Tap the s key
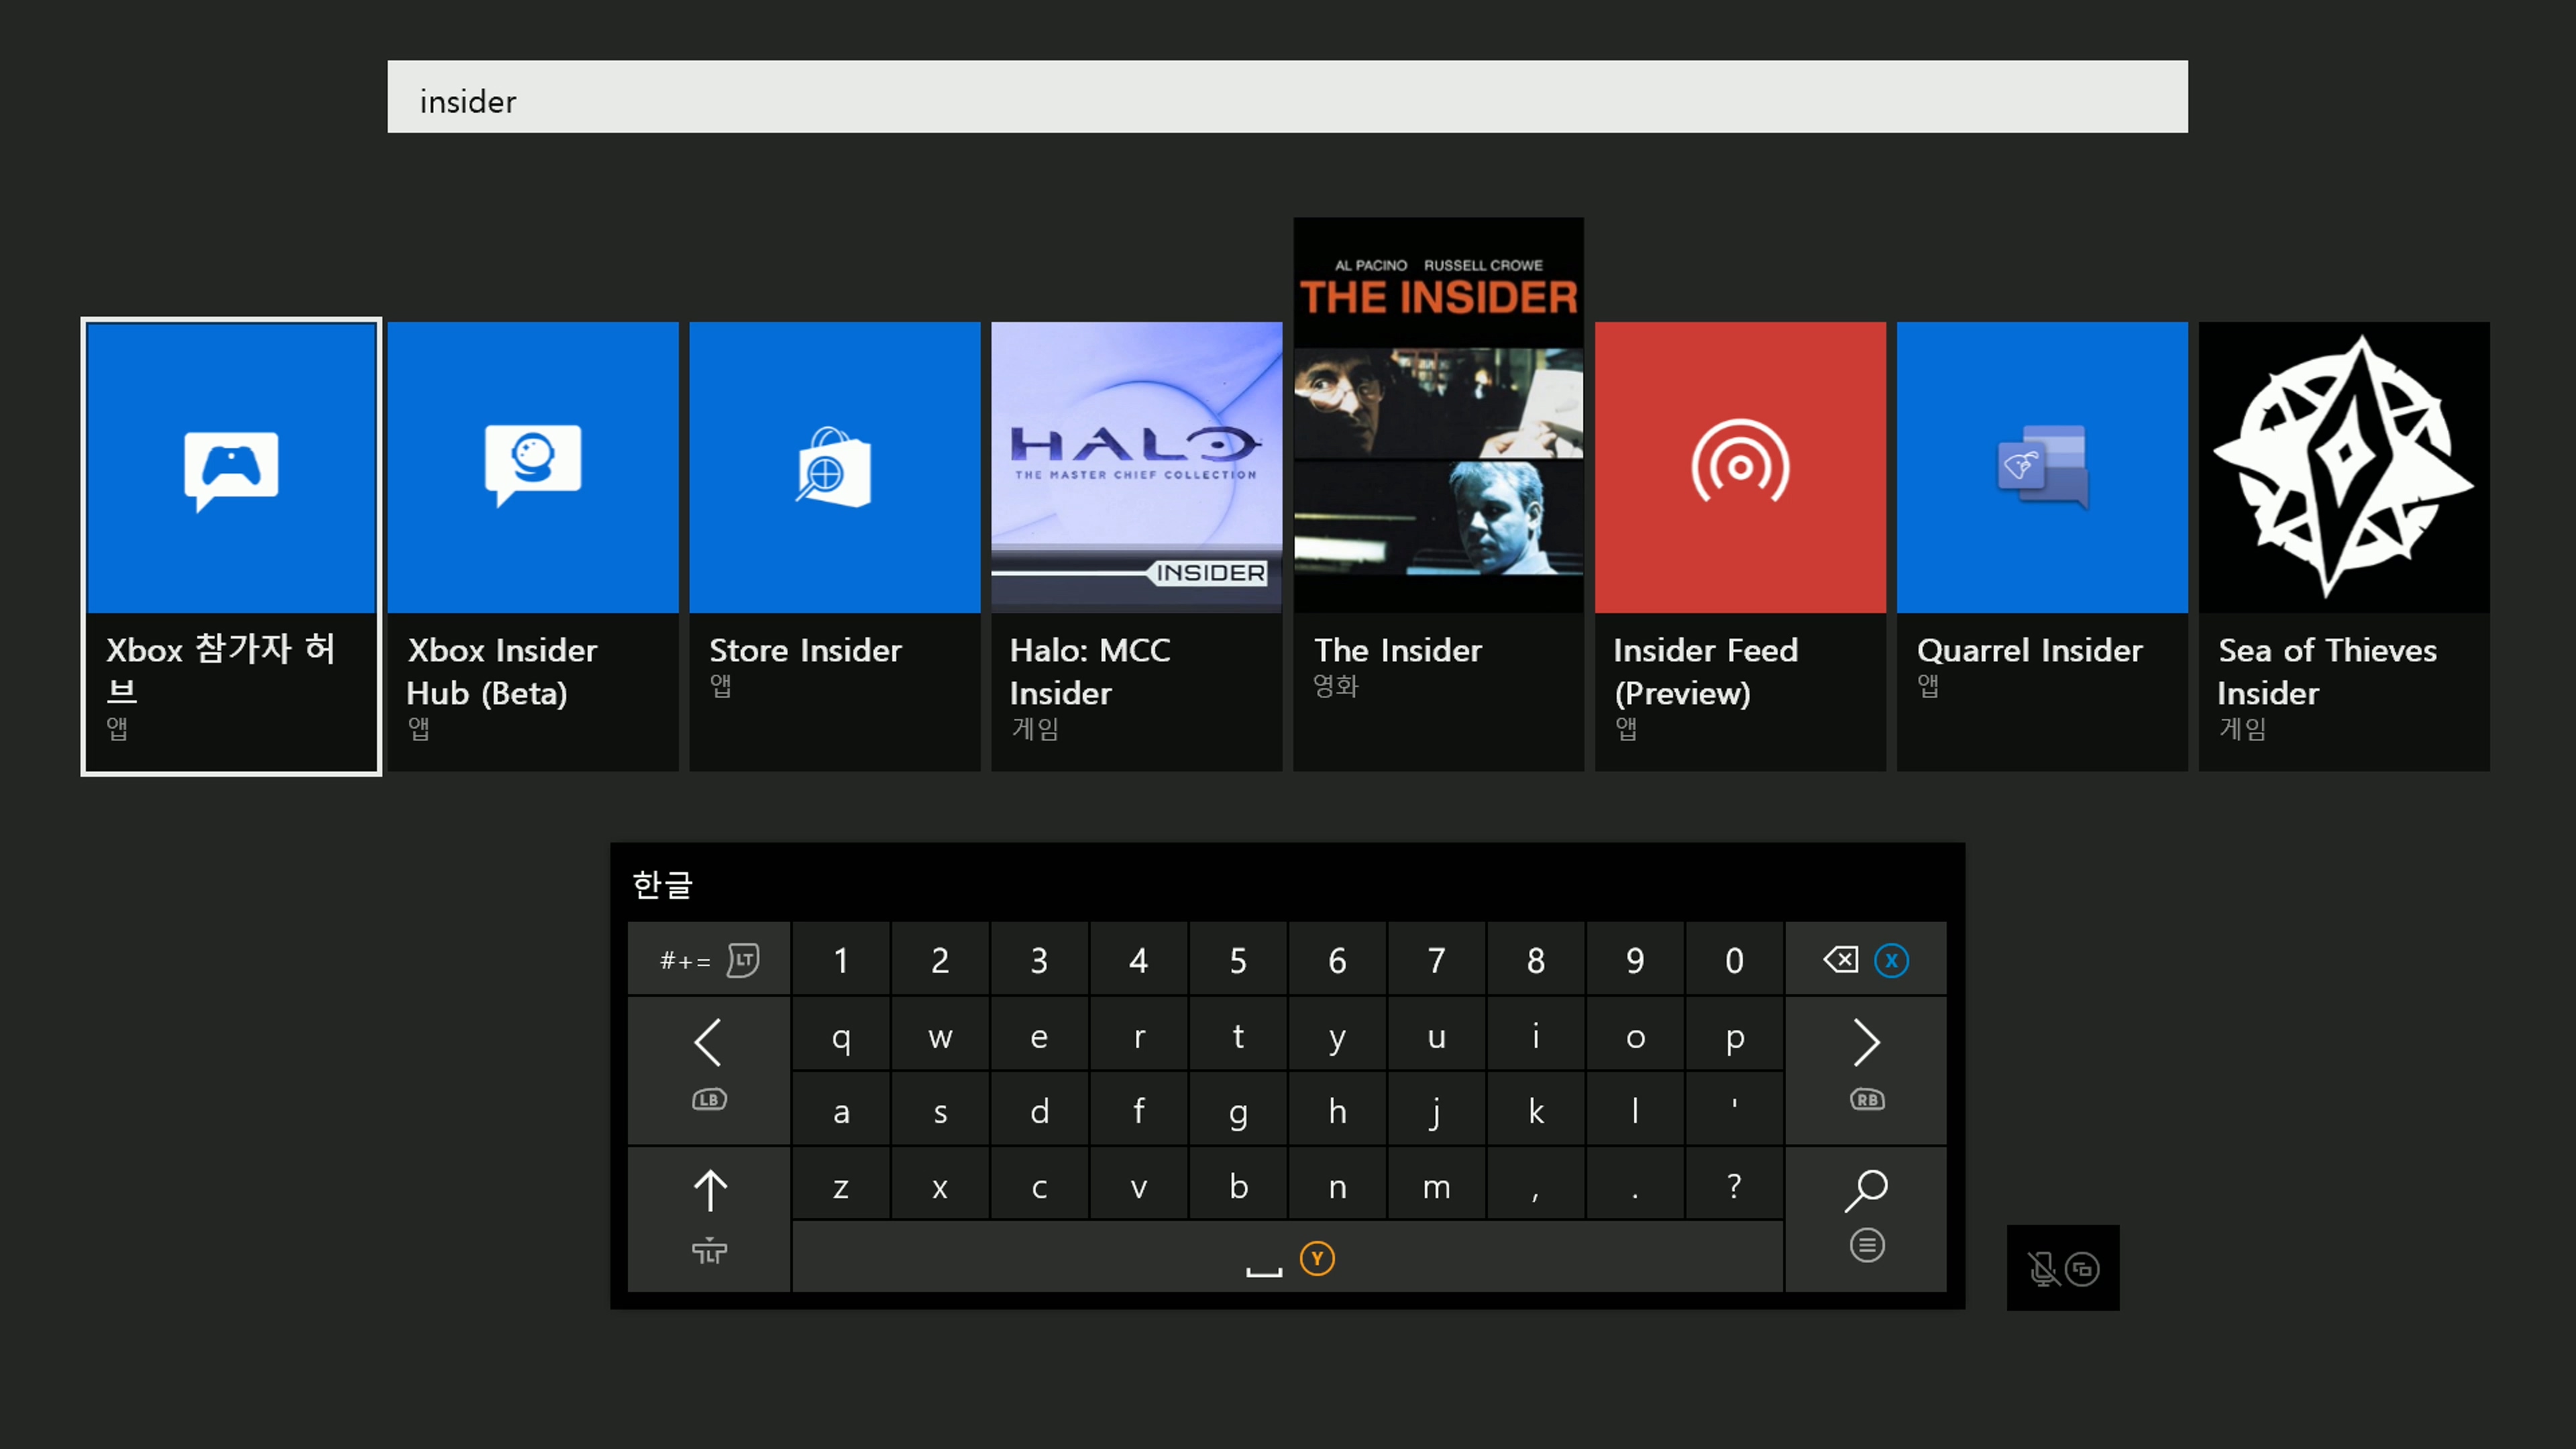Viewport: 2576px width, 1449px height. 940,1110
